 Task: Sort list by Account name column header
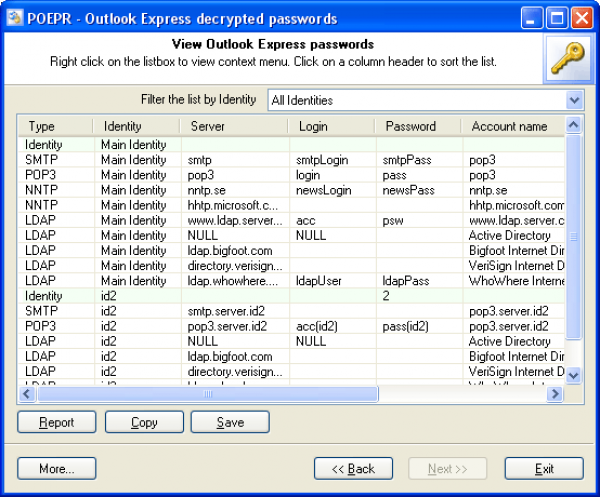coord(509,126)
